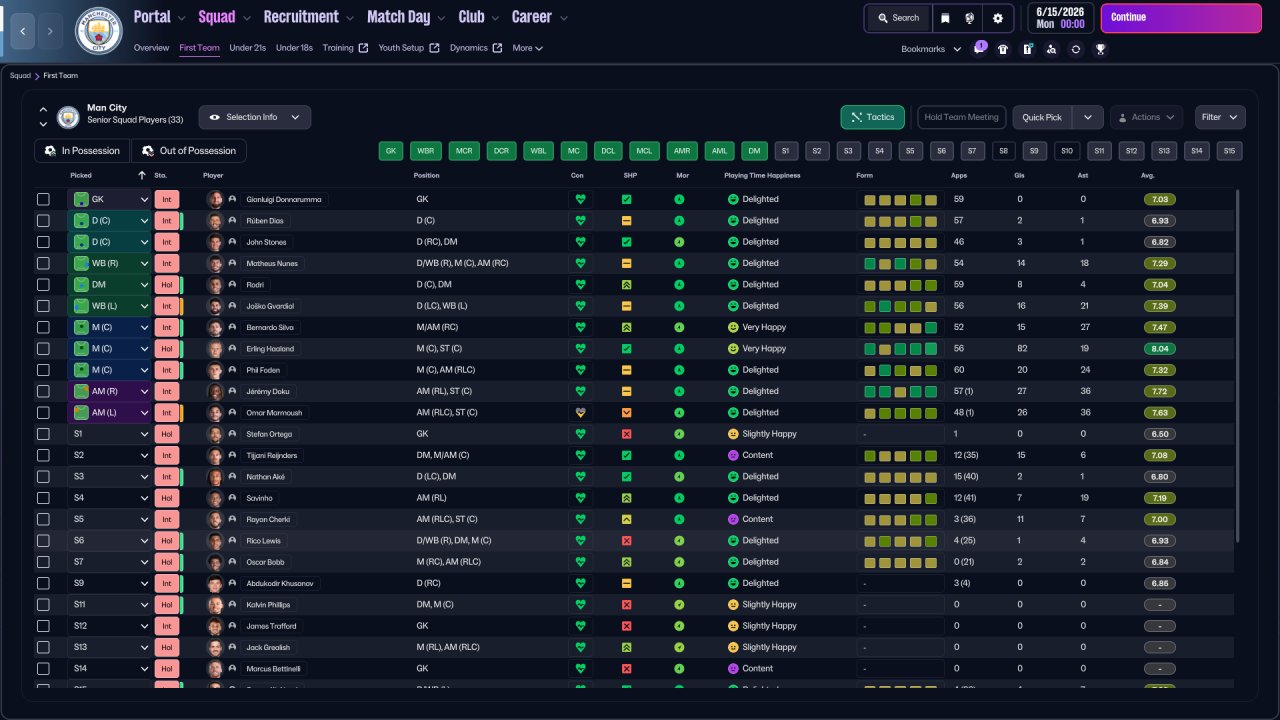Expand the Quick Pick arrow dropdown
The height and width of the screenshot is (720, 1280).
point(1088,117)
